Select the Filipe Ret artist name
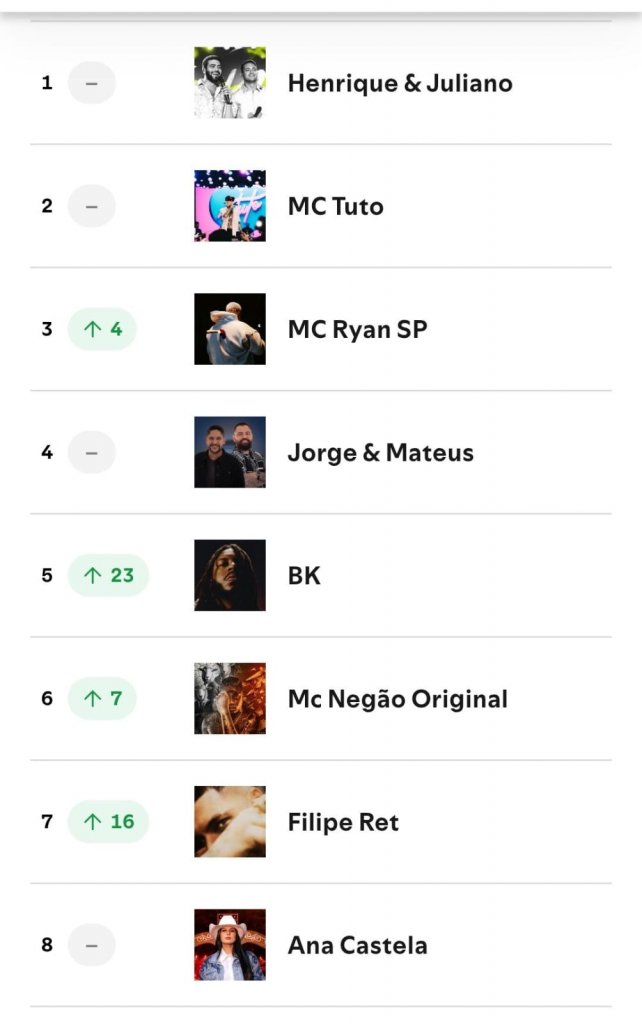Viewport: 642px width, 1024px height. pyautogui.click(x=343, y=822)
